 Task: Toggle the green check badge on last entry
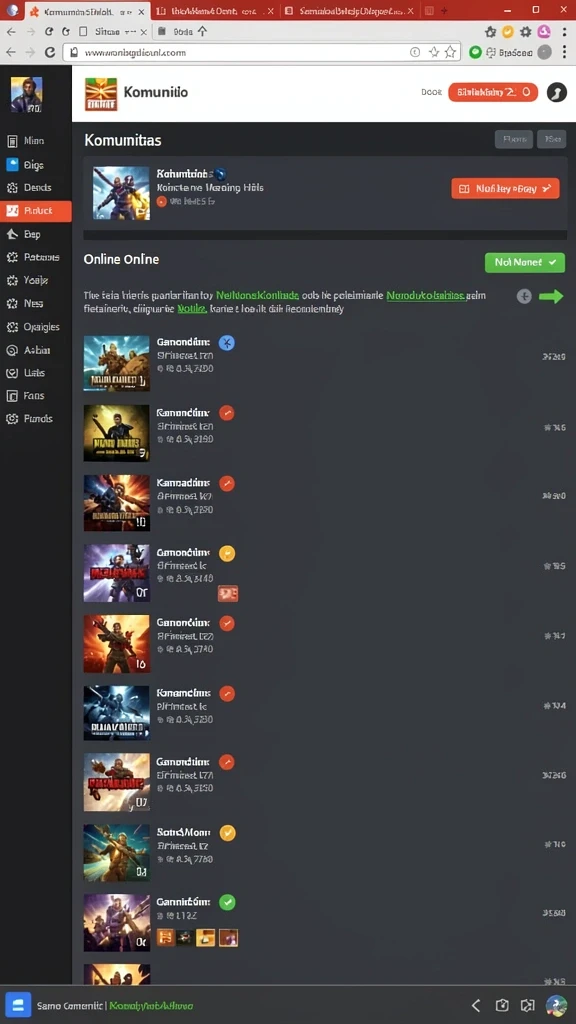tap(227, 902)
